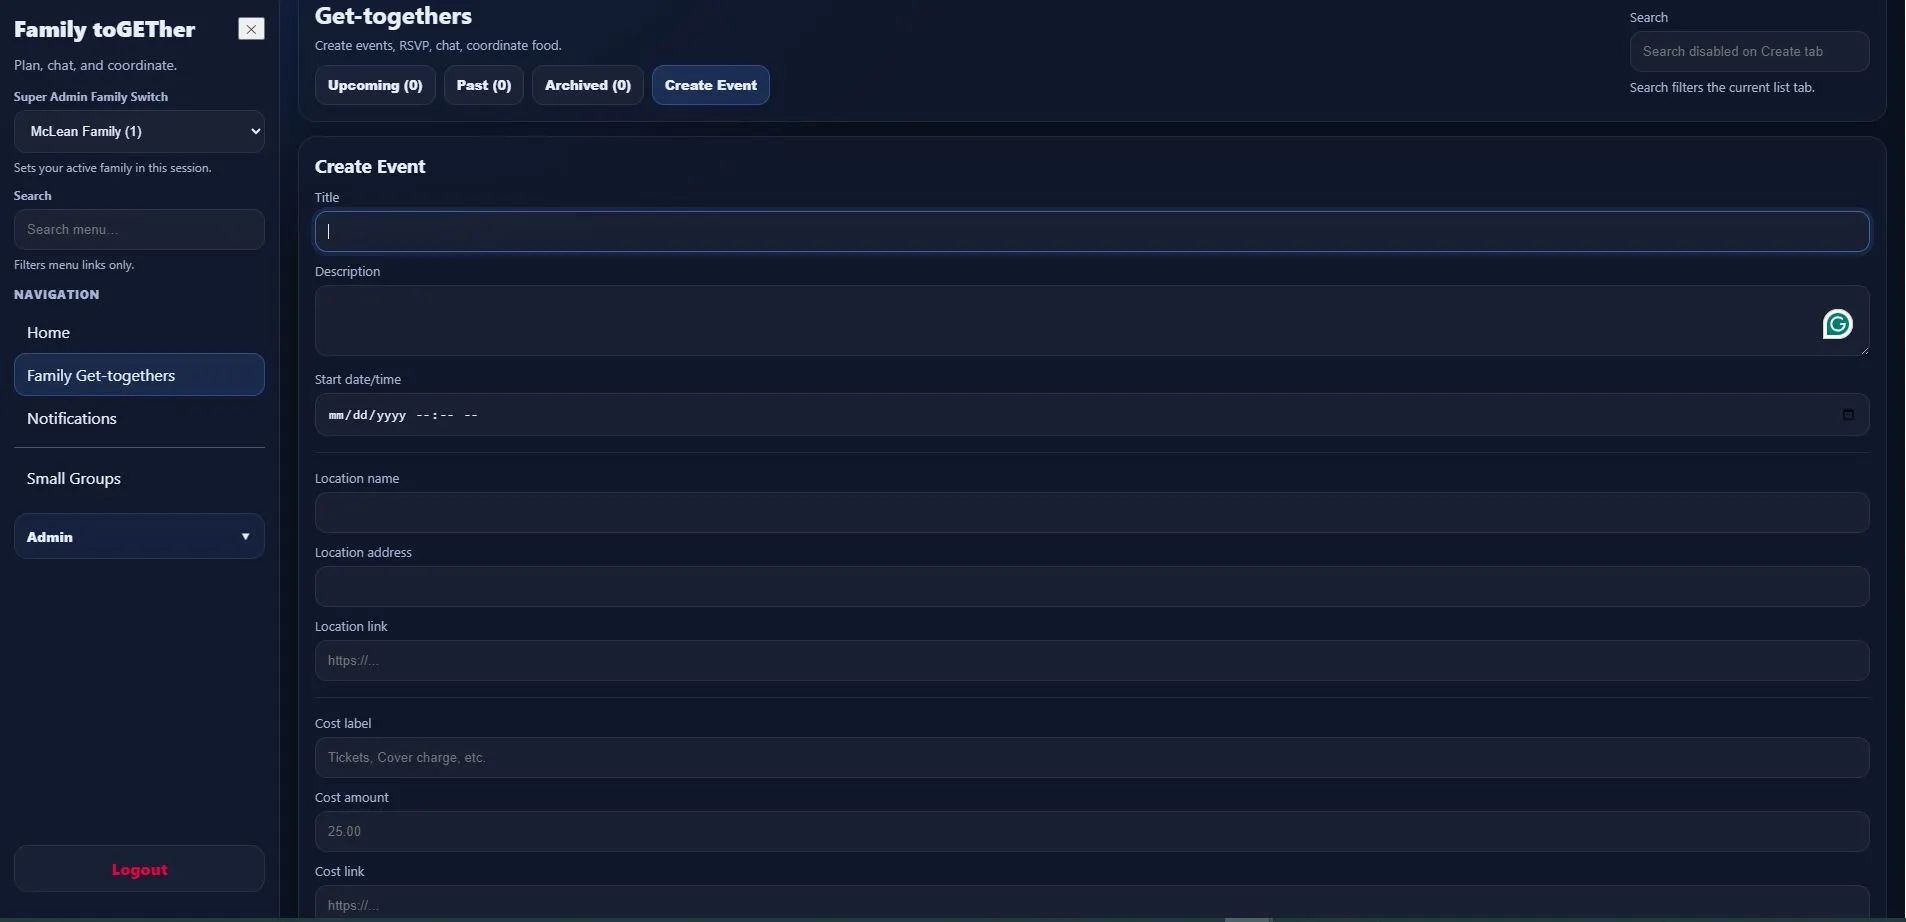The width and height of the screenshot is (1906, 922).
Task: Select the Create Event tab
Action: (710, 86)
